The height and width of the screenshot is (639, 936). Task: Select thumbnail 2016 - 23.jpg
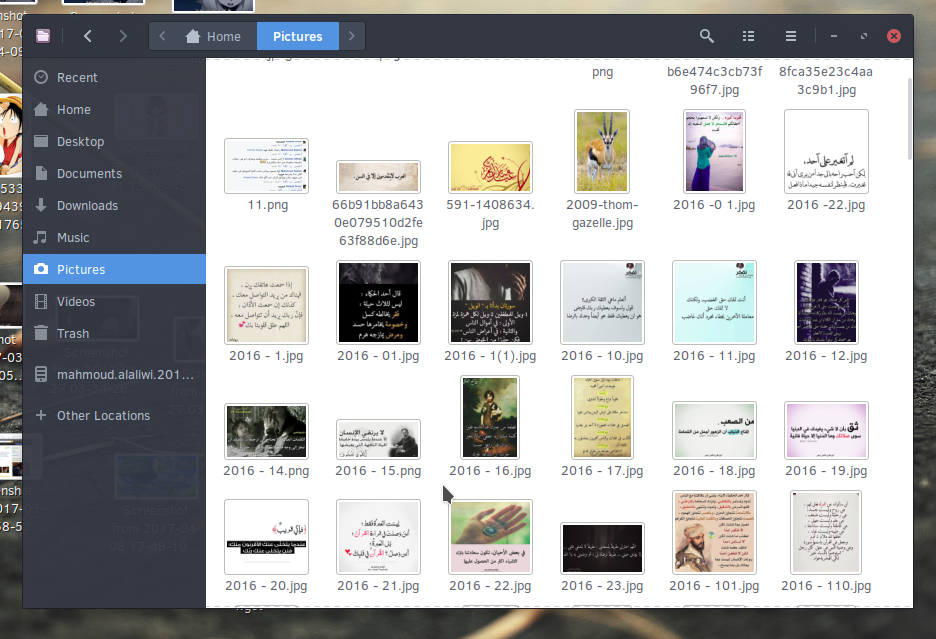point(602,548)
